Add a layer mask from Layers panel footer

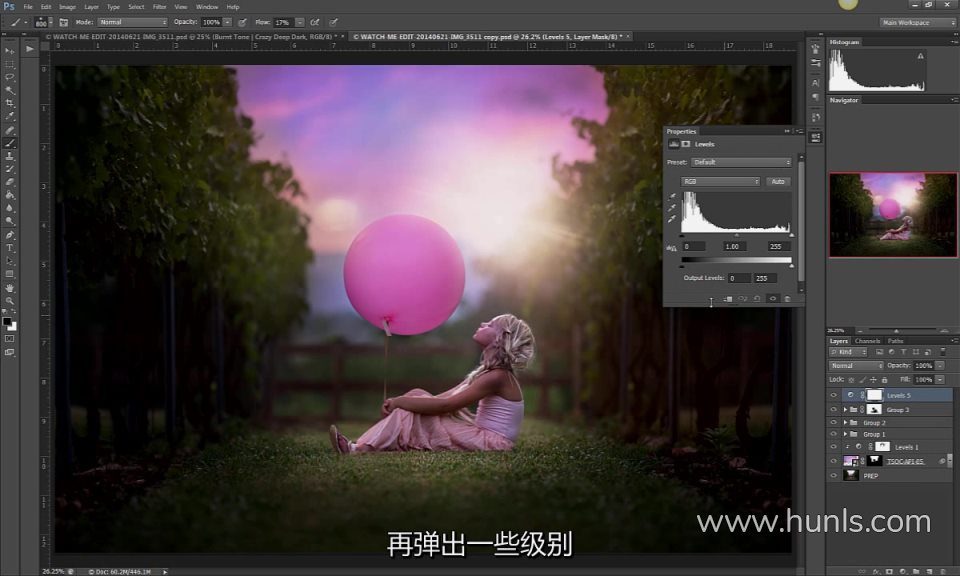[889, 571]
